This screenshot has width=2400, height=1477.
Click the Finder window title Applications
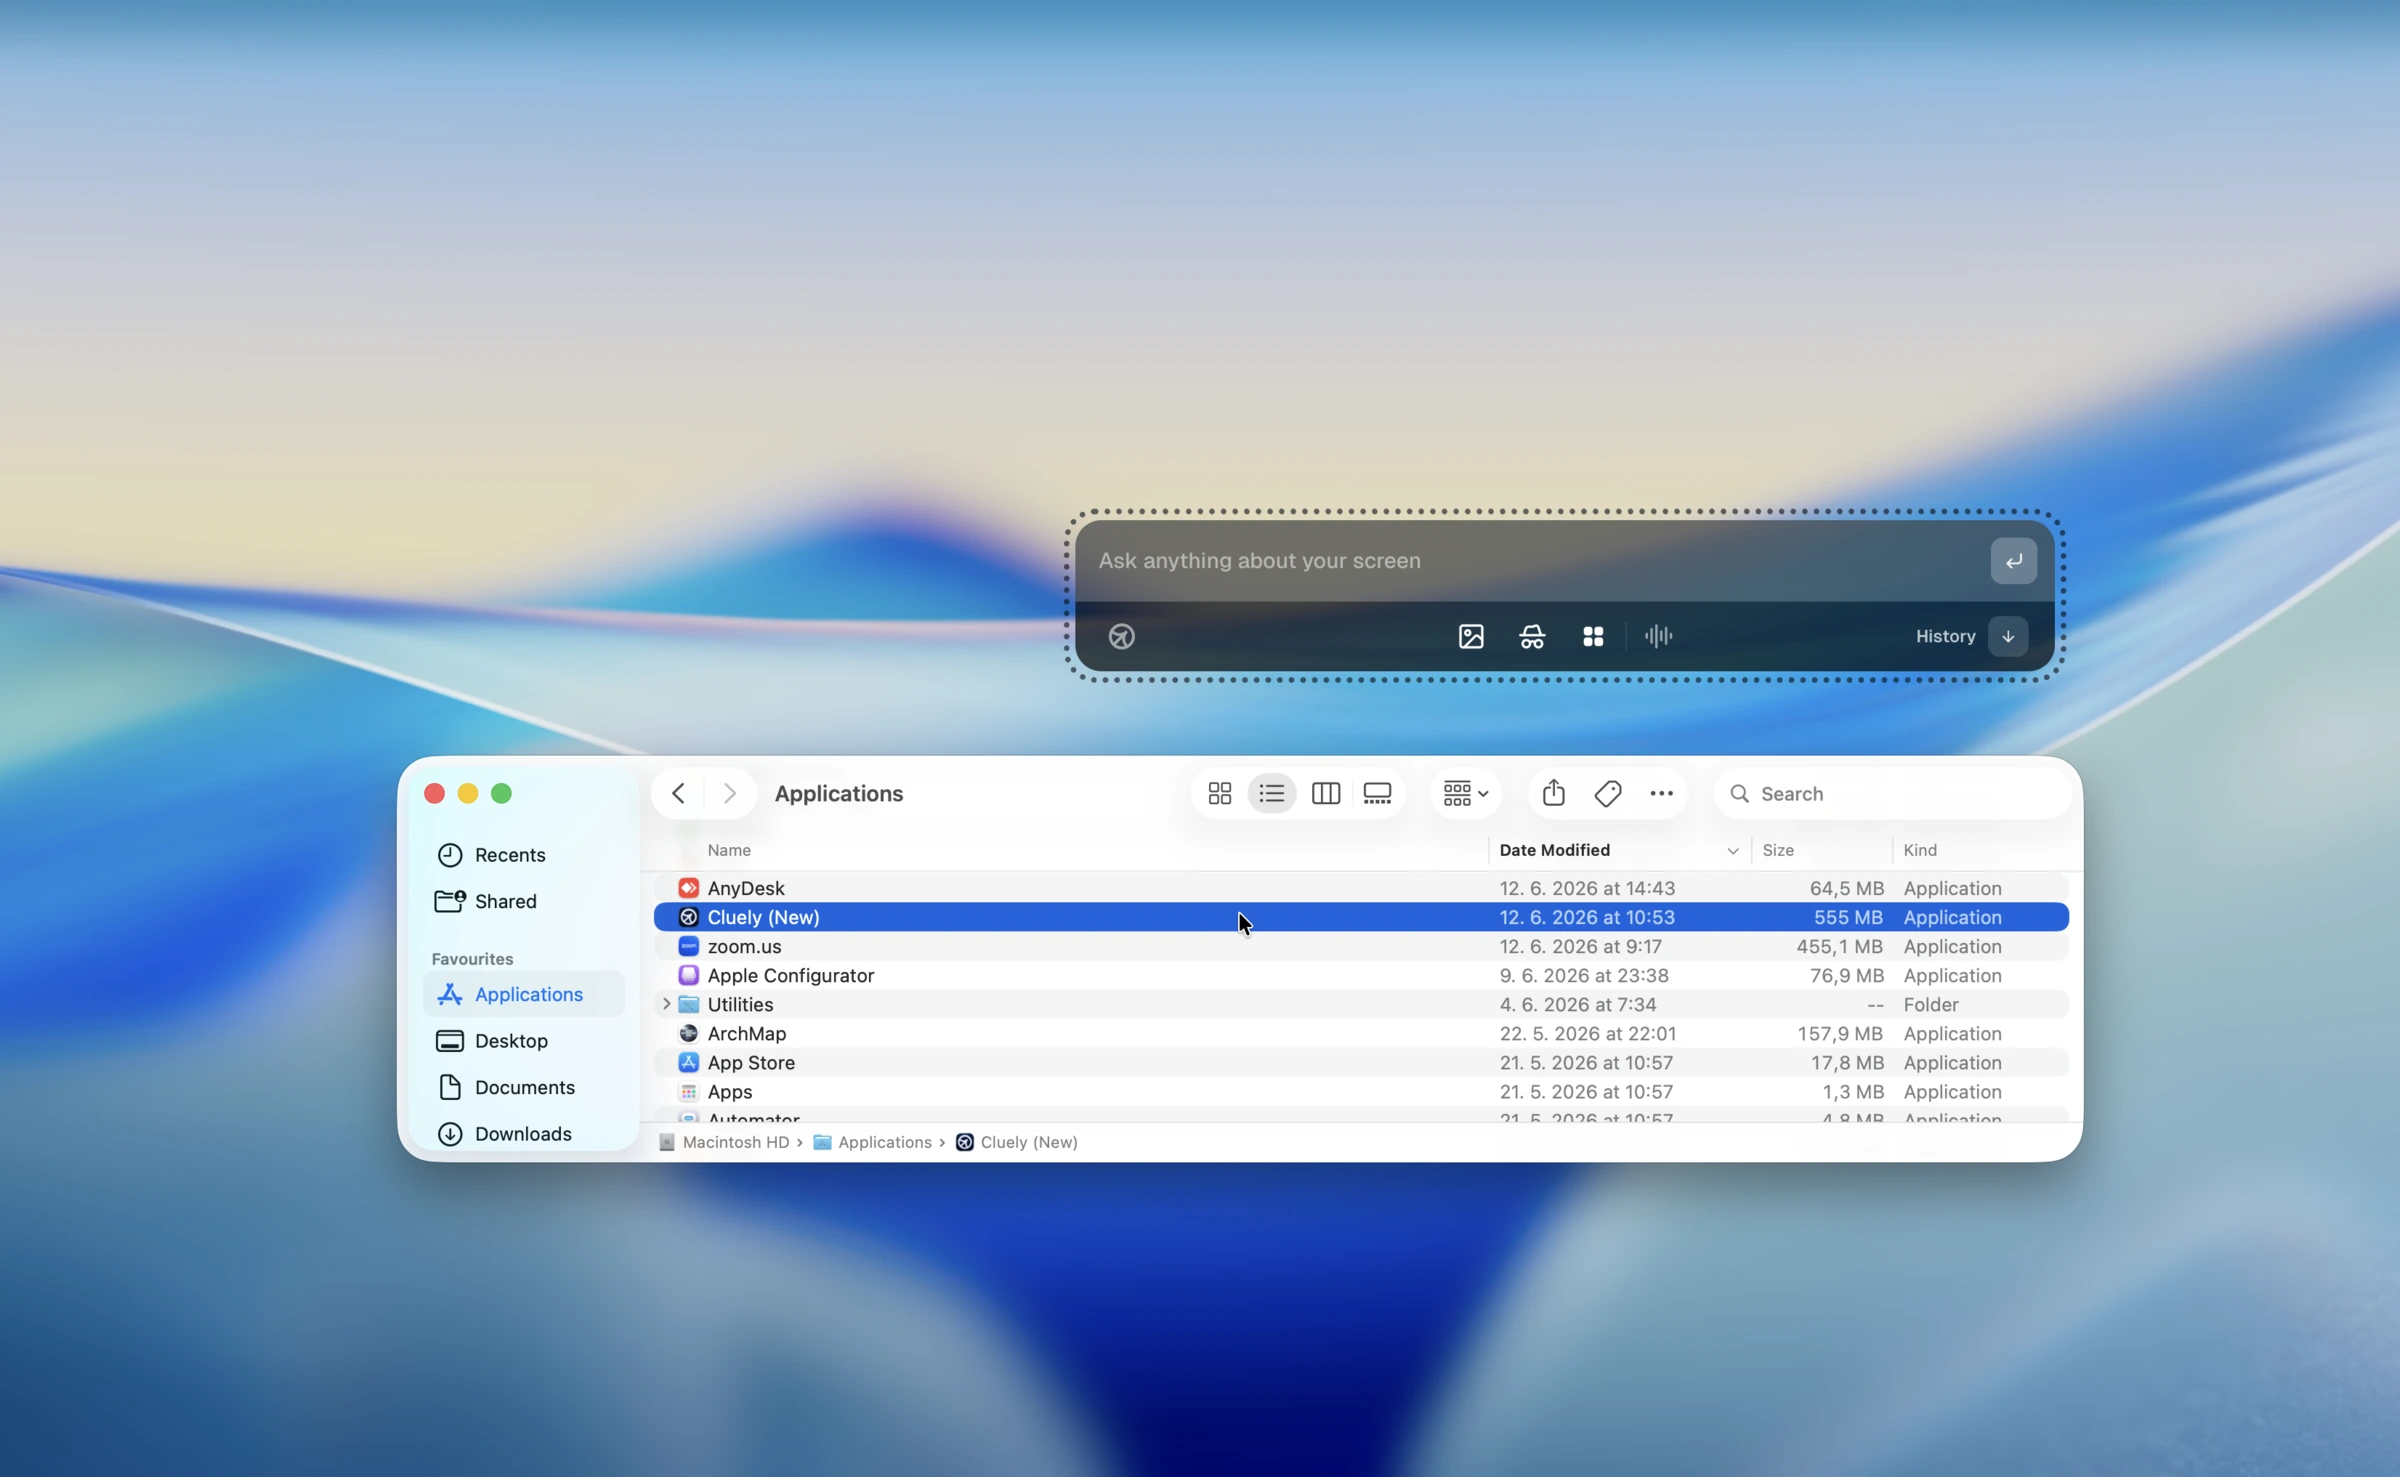[838, 793]
